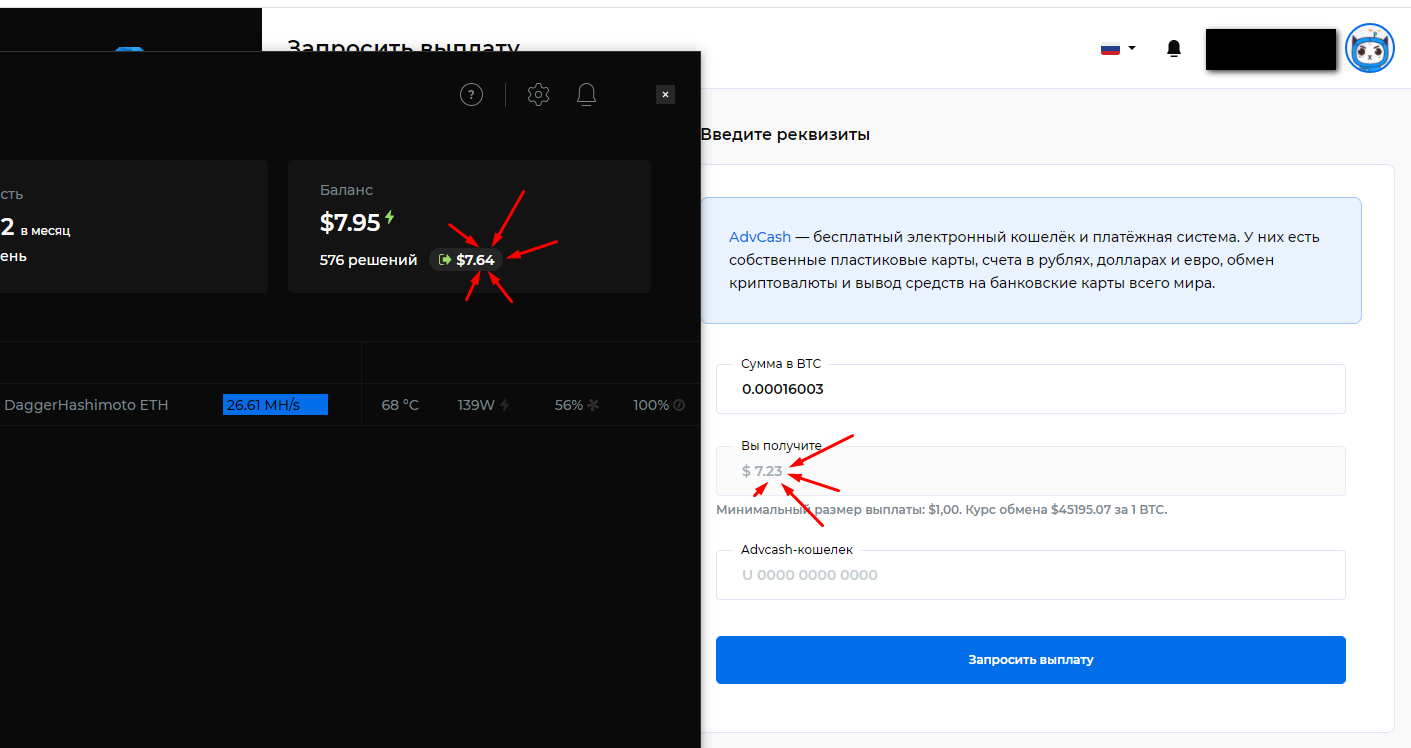
Task: Open website notifications bell icon
Action: click(1174, 48)
